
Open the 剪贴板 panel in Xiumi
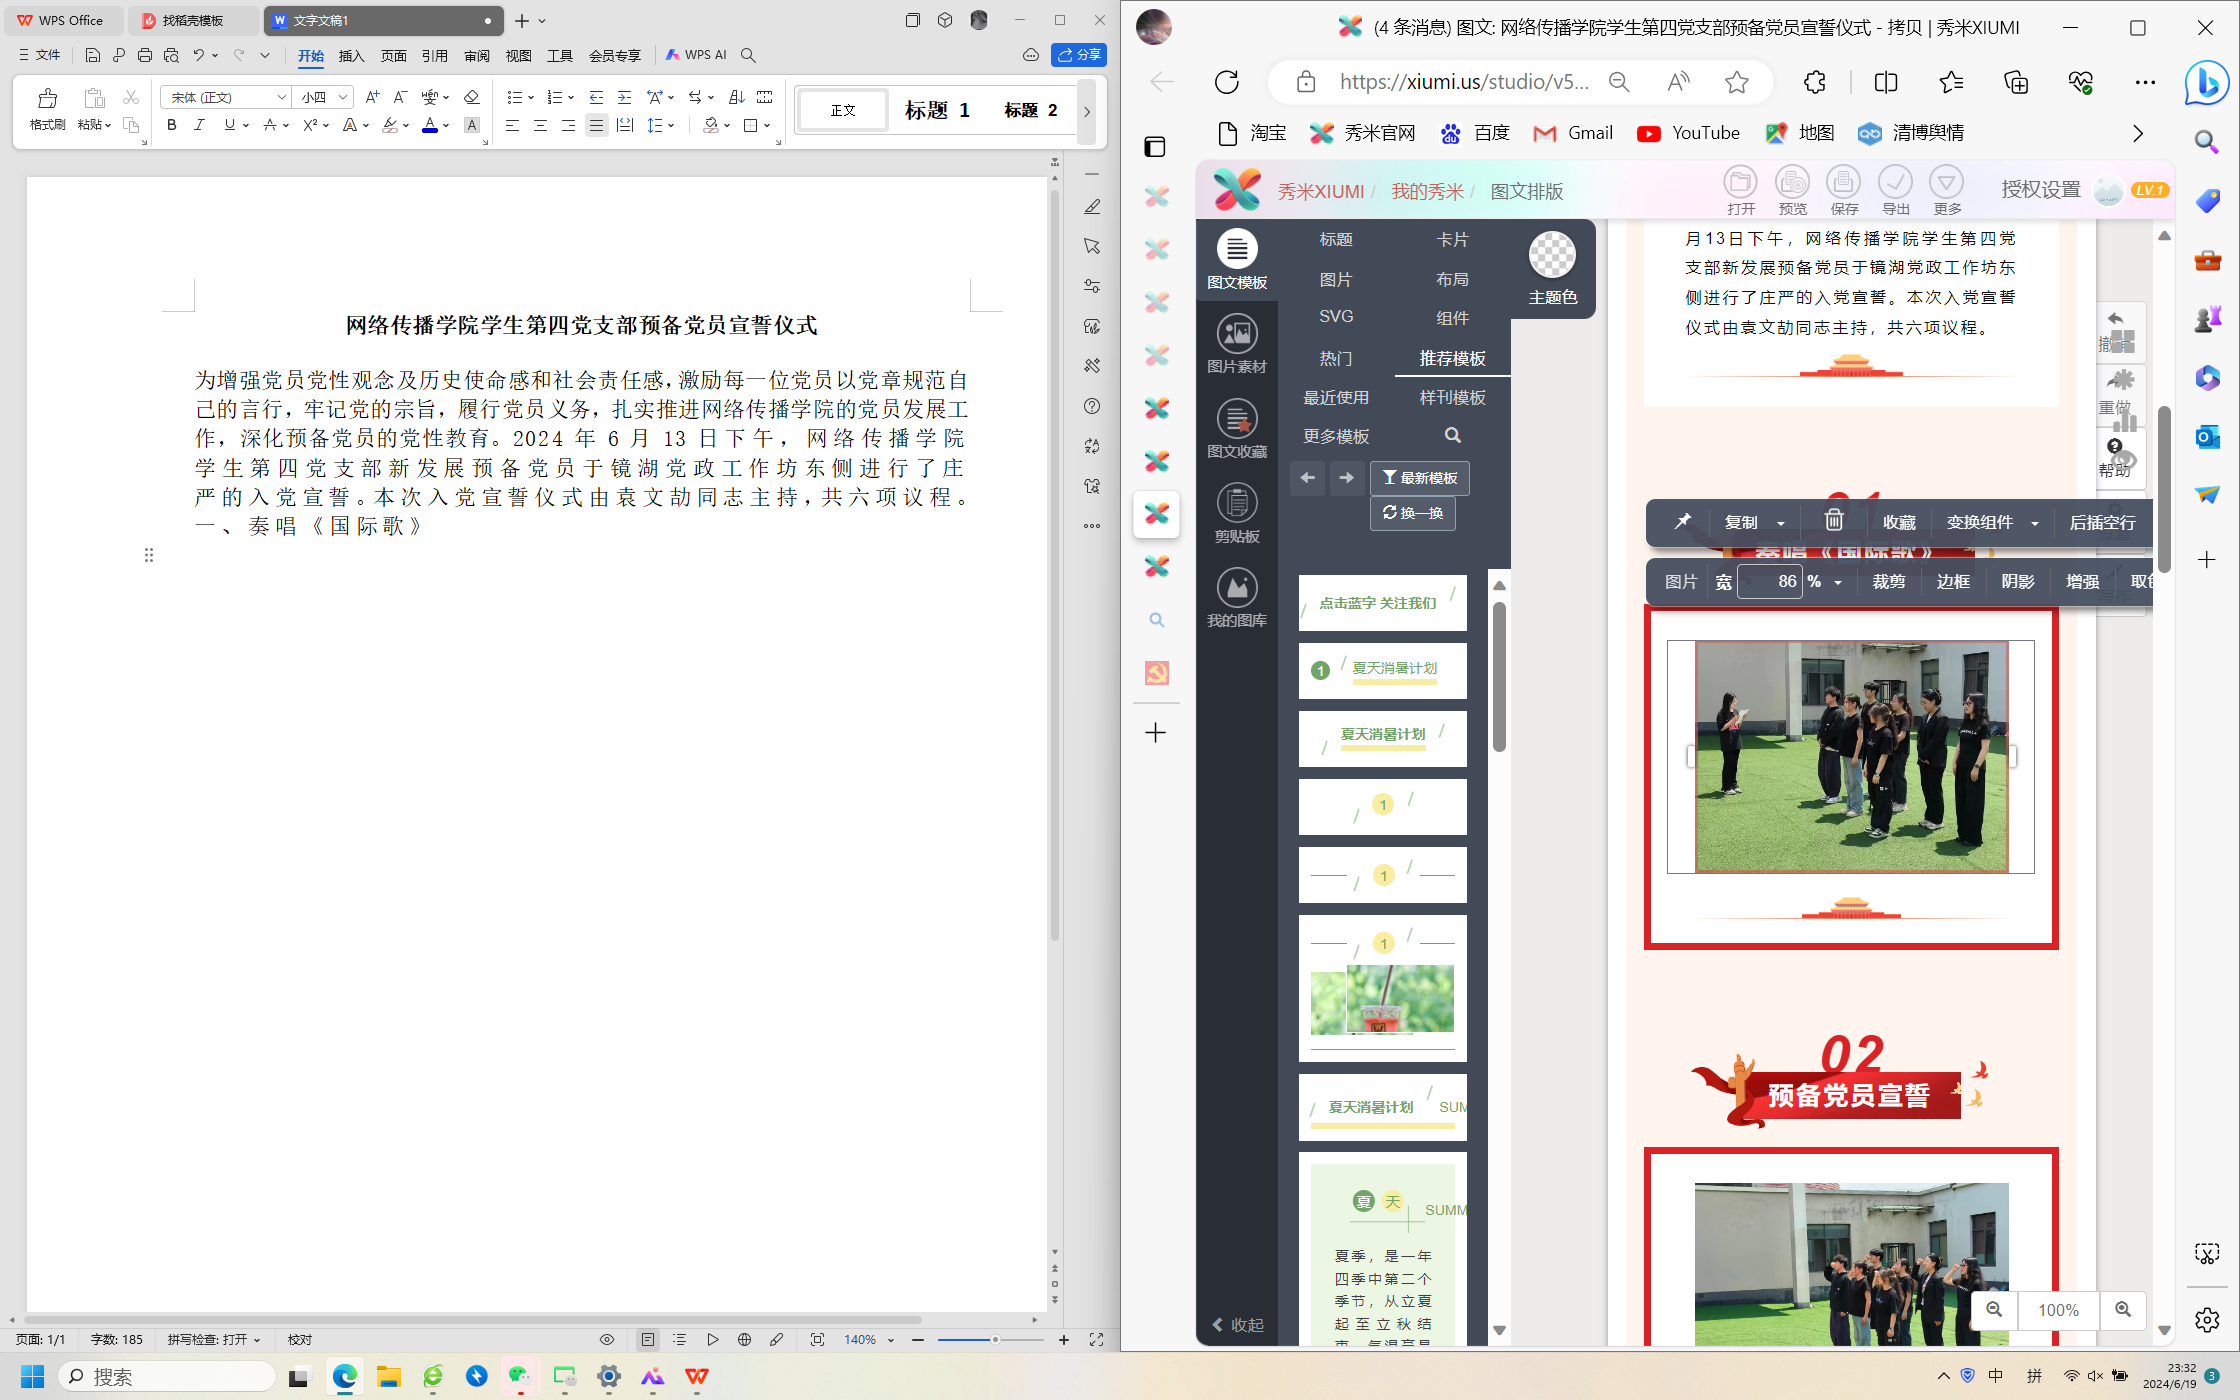[1236, 514]
